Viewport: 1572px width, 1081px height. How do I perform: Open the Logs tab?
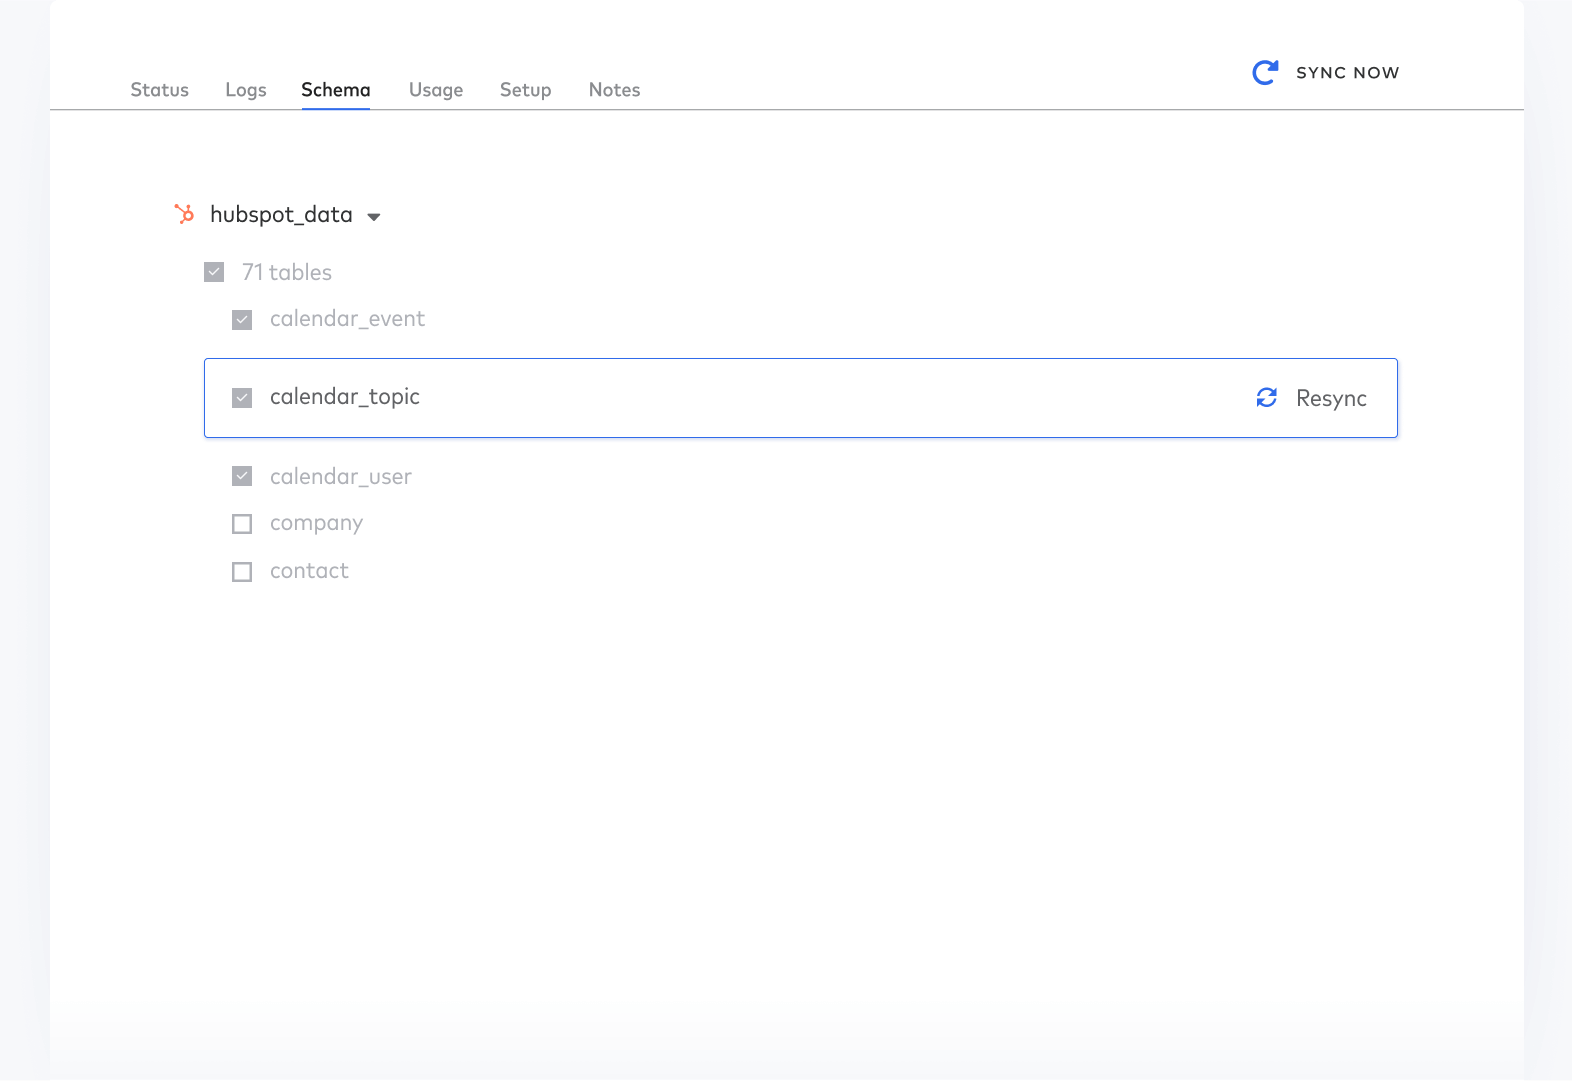pyautogui.click(x=246, y=90)
